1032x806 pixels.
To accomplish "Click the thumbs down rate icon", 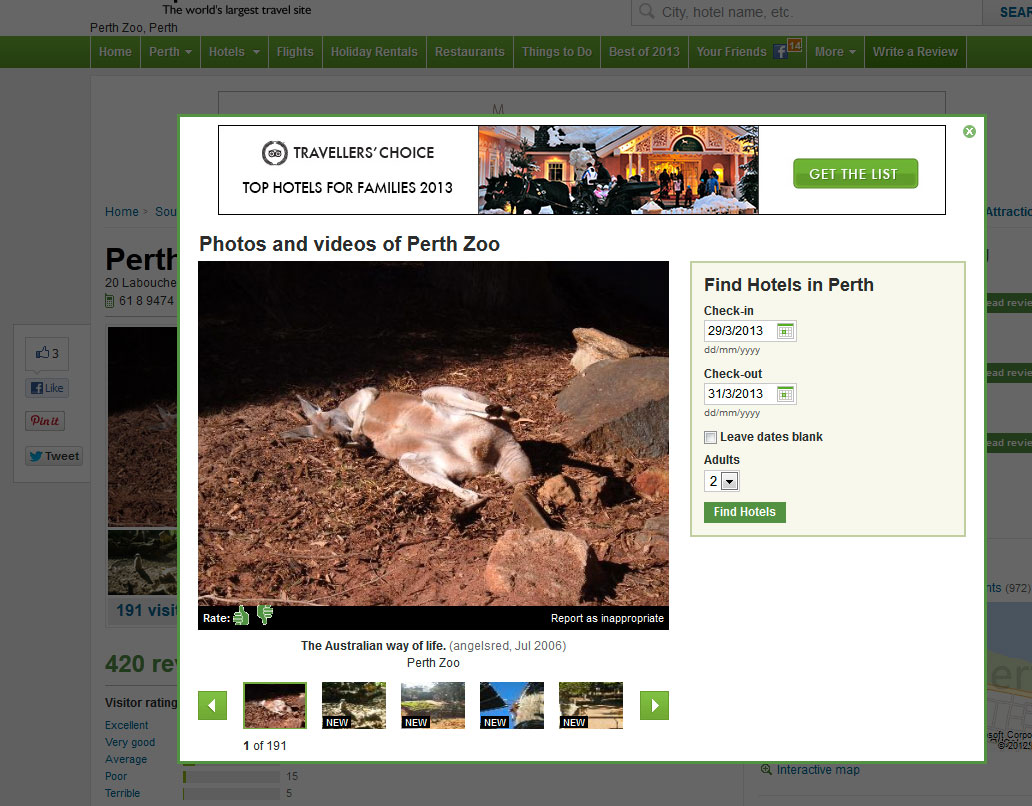I will (264, 616).
